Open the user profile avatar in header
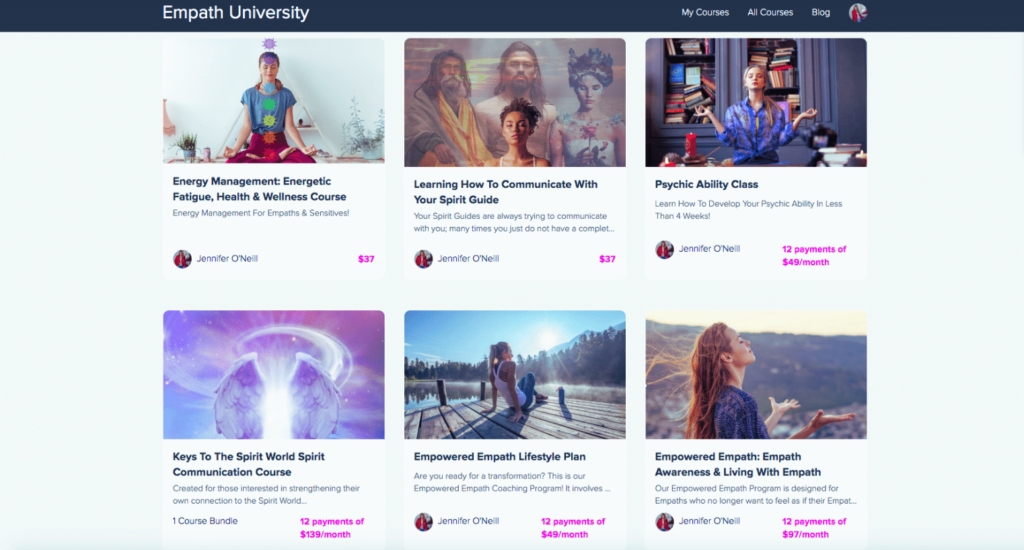Viewport: 1024px width, 550px height. [x=857, y=12]
